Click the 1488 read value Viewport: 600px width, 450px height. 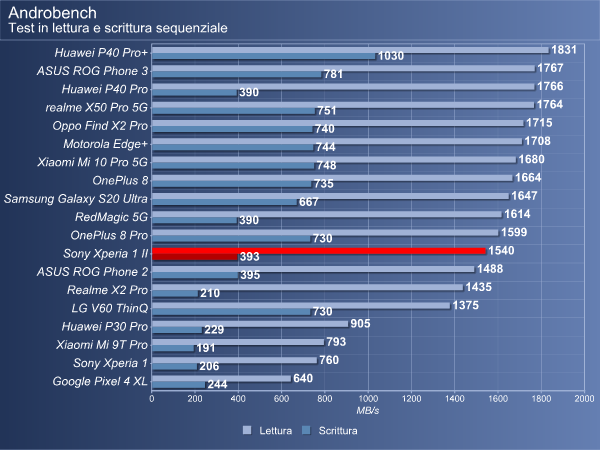(490, 269)
